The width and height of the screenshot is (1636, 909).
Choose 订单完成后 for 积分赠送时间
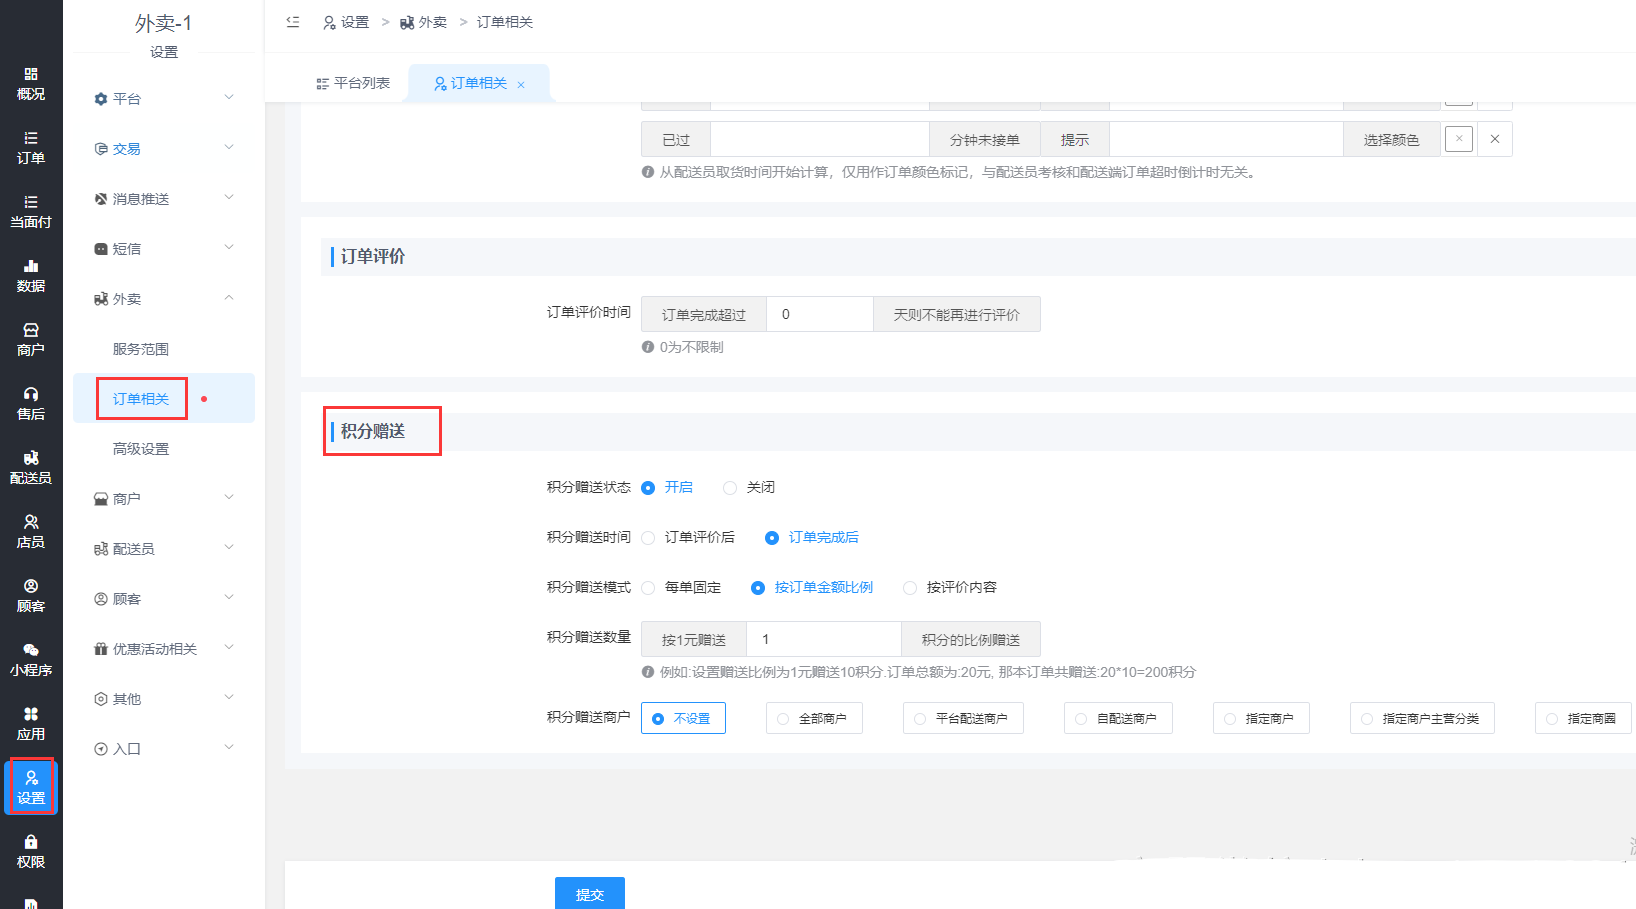[812, 537]
